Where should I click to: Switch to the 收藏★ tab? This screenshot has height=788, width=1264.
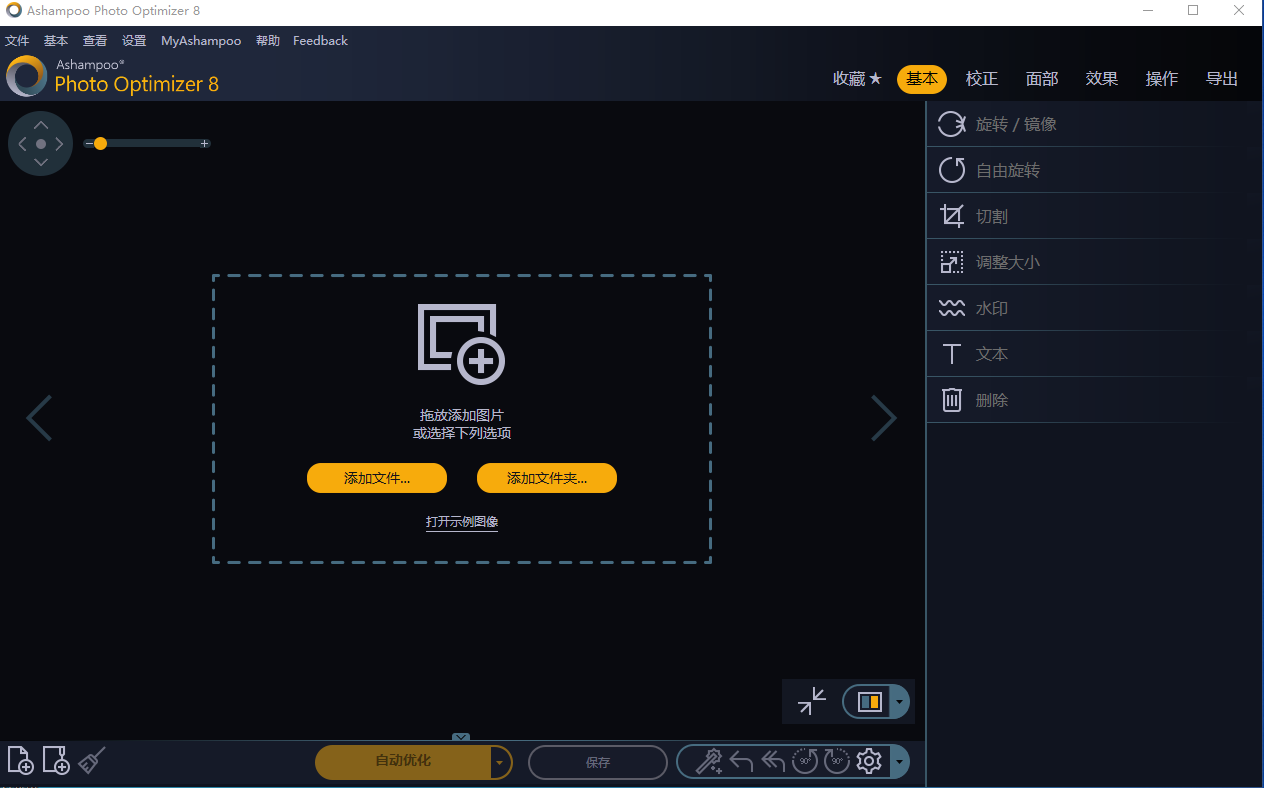(x=858, y=79)
